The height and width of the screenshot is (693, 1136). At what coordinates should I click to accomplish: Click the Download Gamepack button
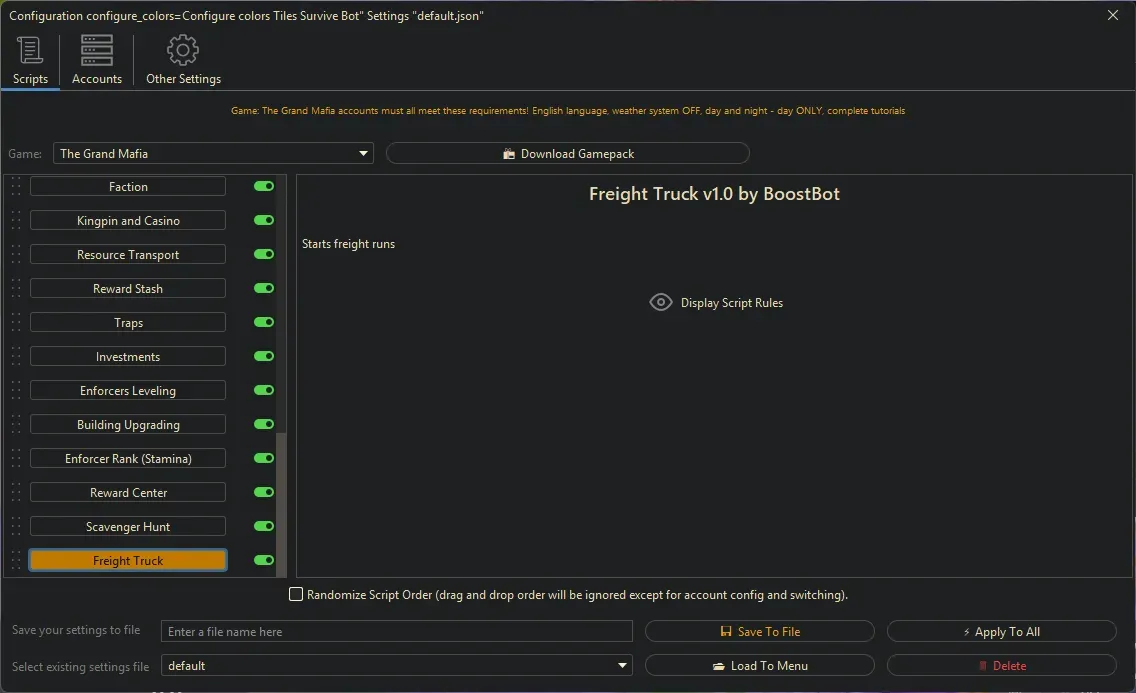[x=567, y=154]
